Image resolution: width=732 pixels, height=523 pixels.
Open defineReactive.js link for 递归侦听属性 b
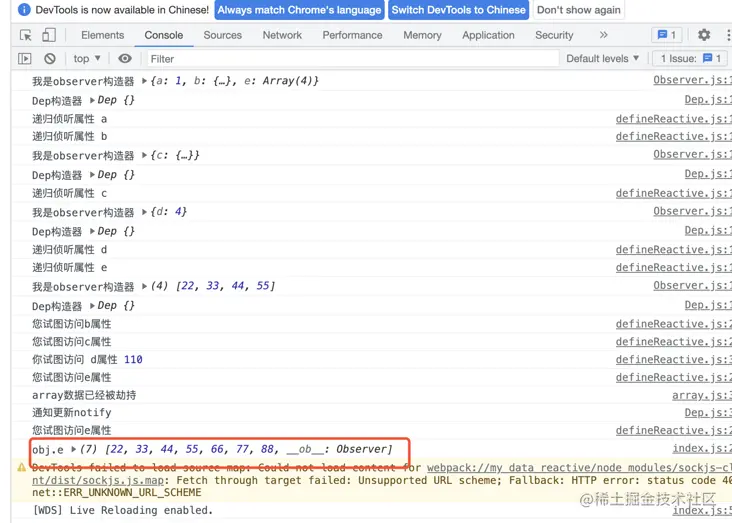[x=674, y=136]
